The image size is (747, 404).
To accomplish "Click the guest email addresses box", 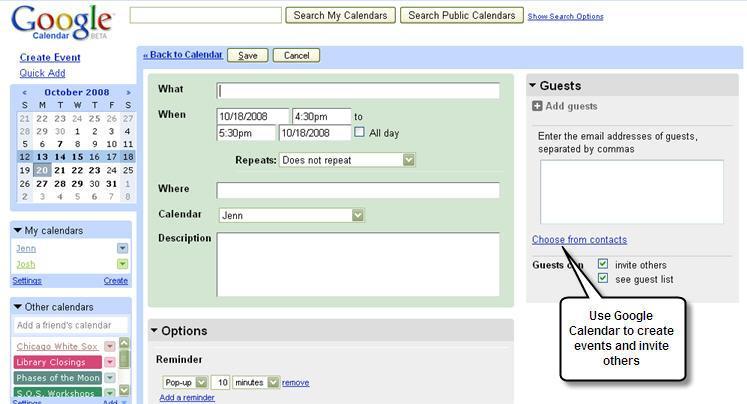I will click(x=632, y=192).
